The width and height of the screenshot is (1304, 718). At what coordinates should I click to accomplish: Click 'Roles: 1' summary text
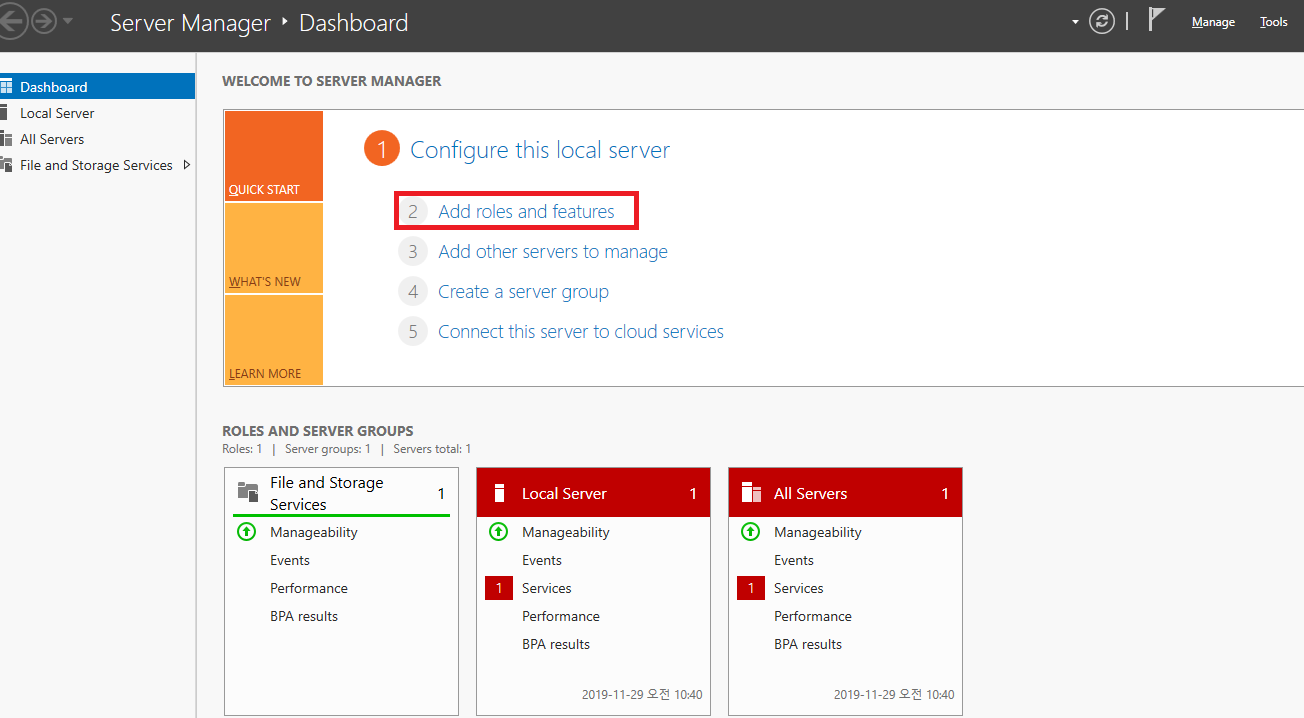(242, 449)
